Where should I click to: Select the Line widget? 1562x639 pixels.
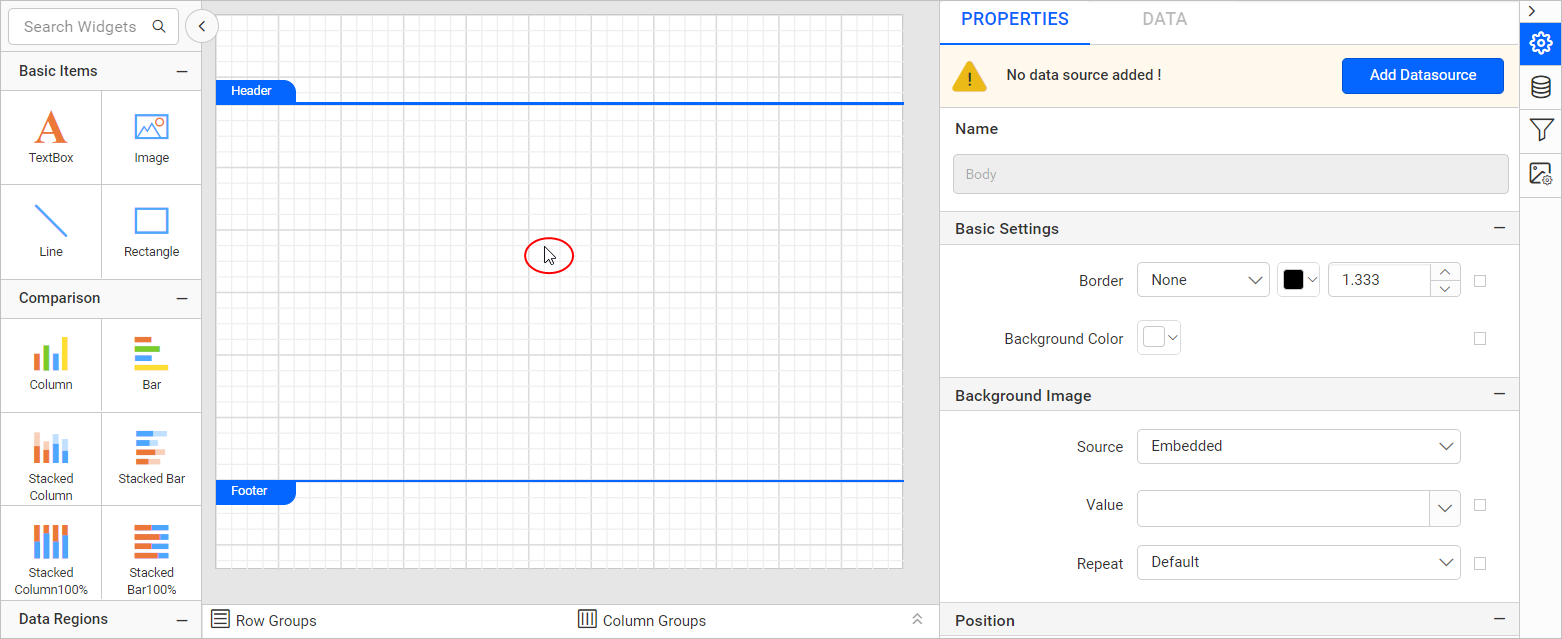(x=51, y=232)
